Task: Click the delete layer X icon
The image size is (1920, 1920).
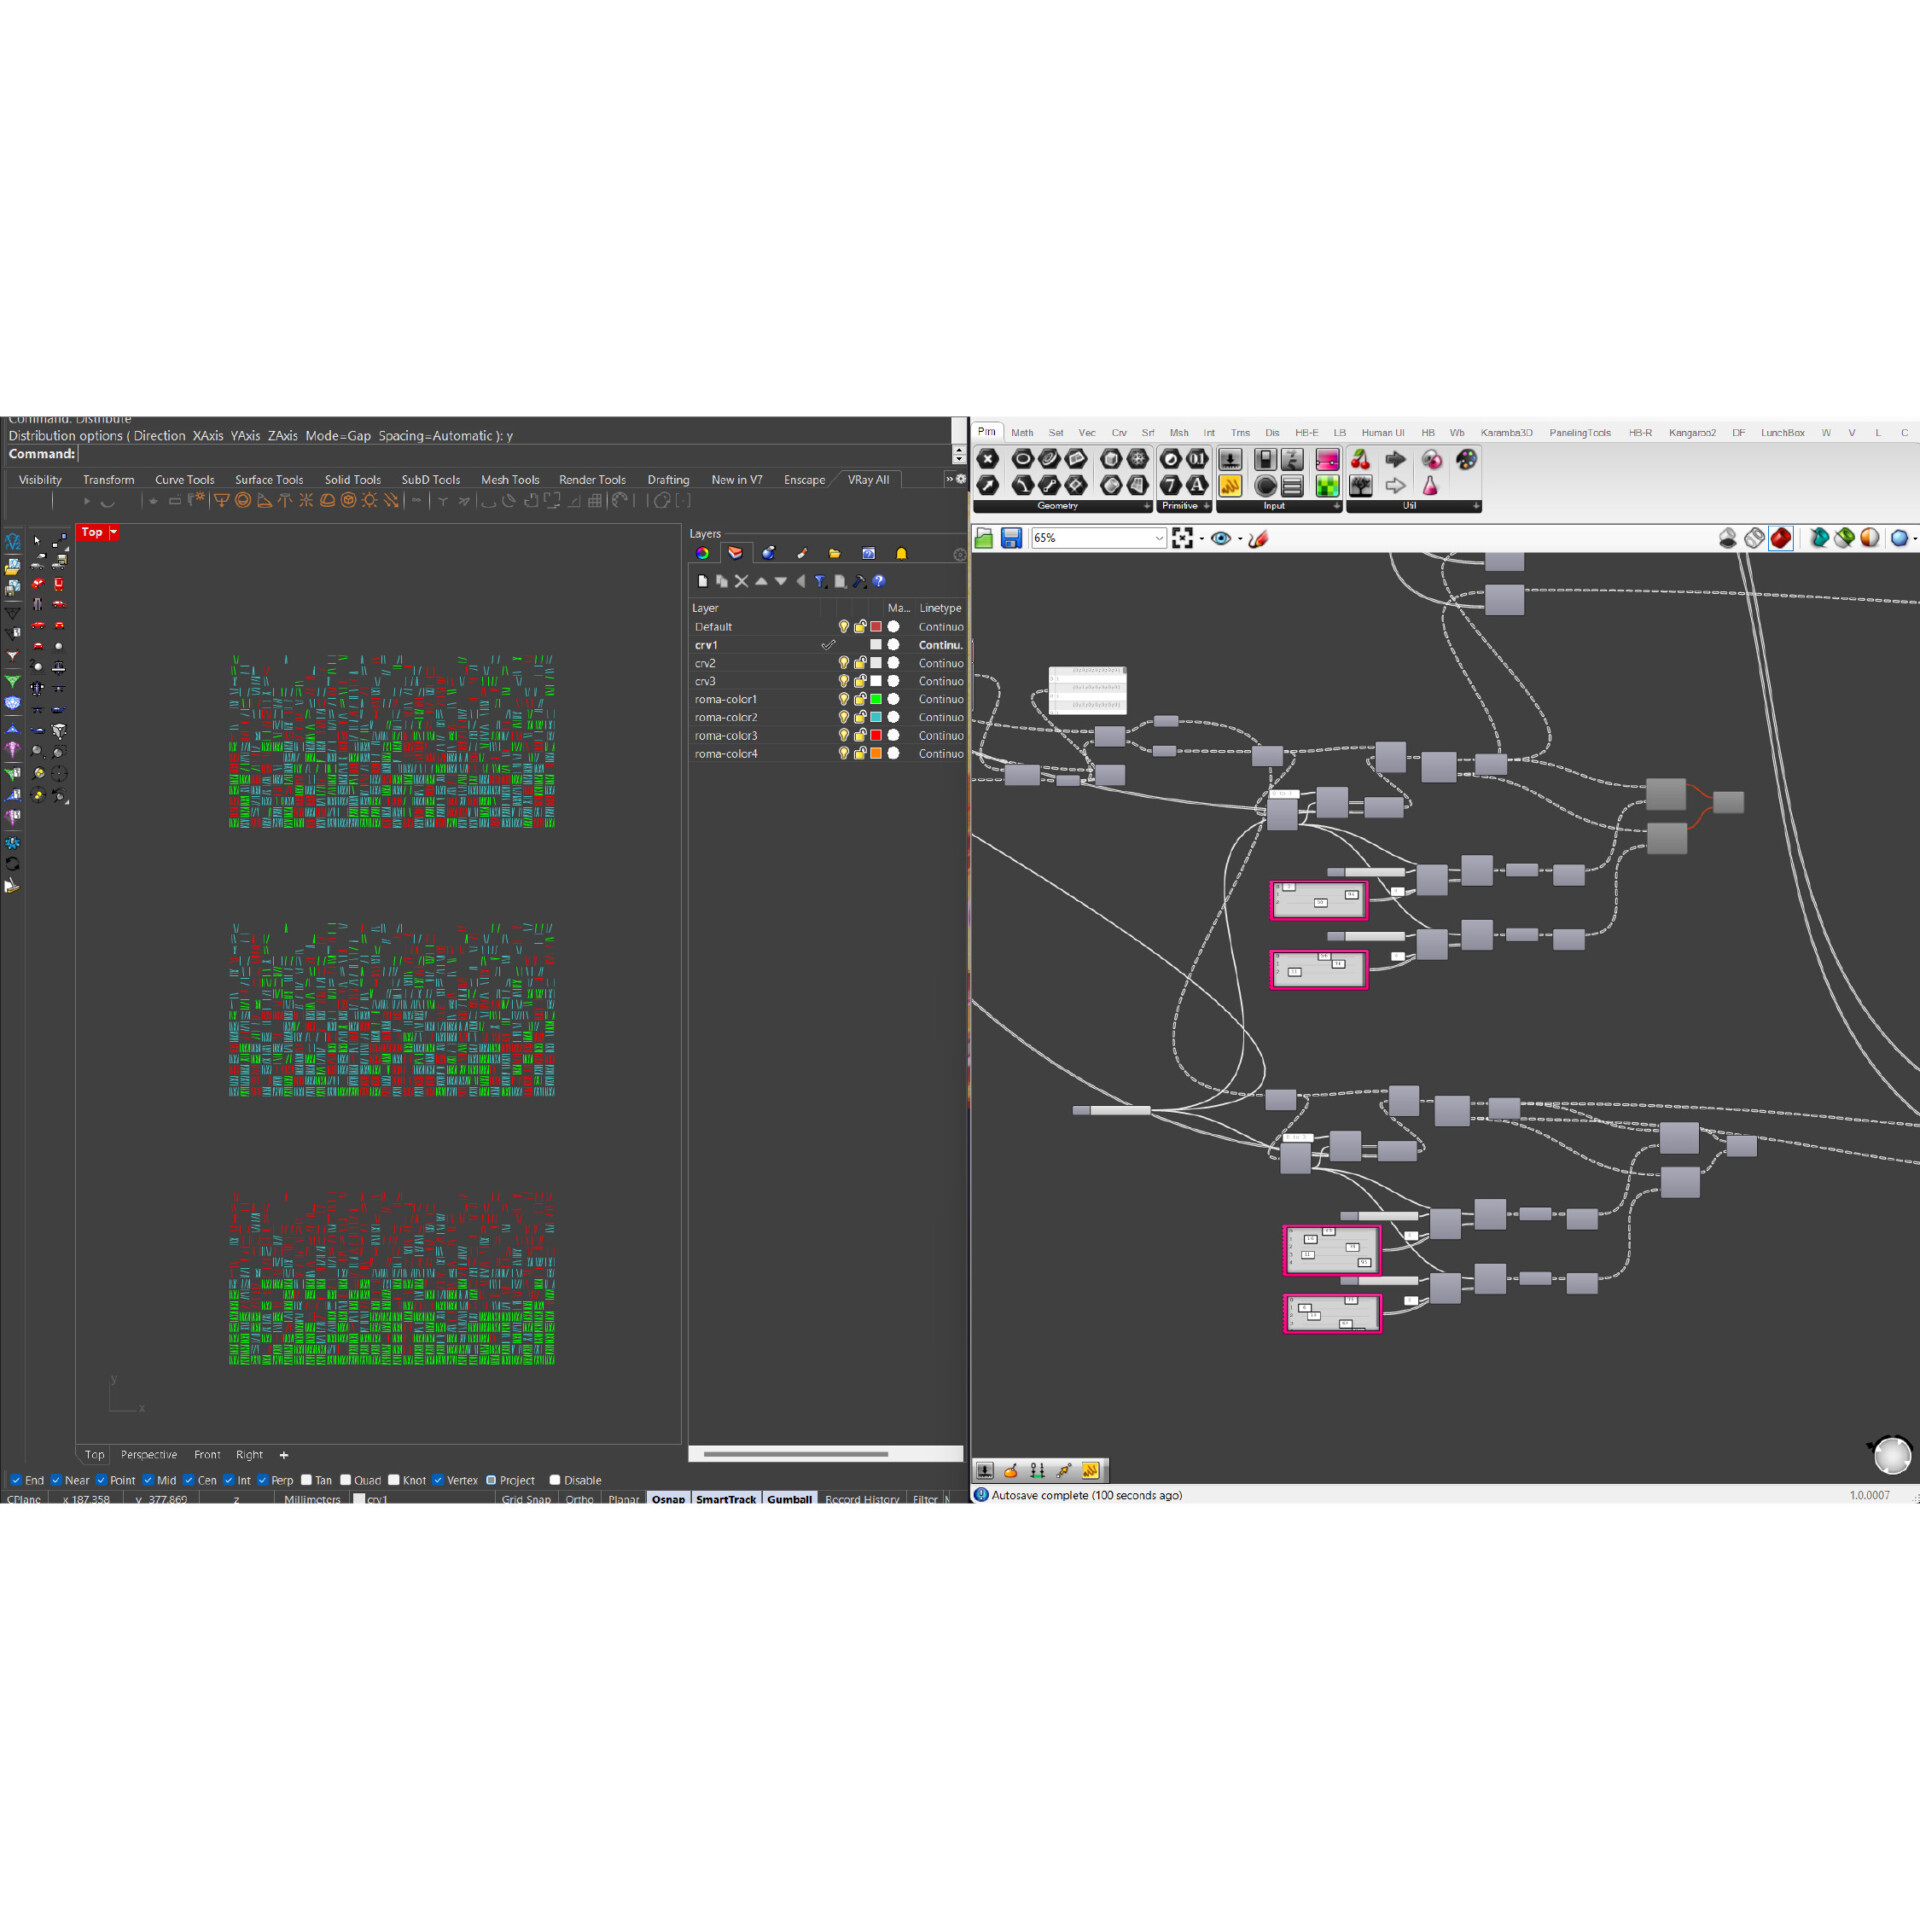Action: tap(741, 581)
